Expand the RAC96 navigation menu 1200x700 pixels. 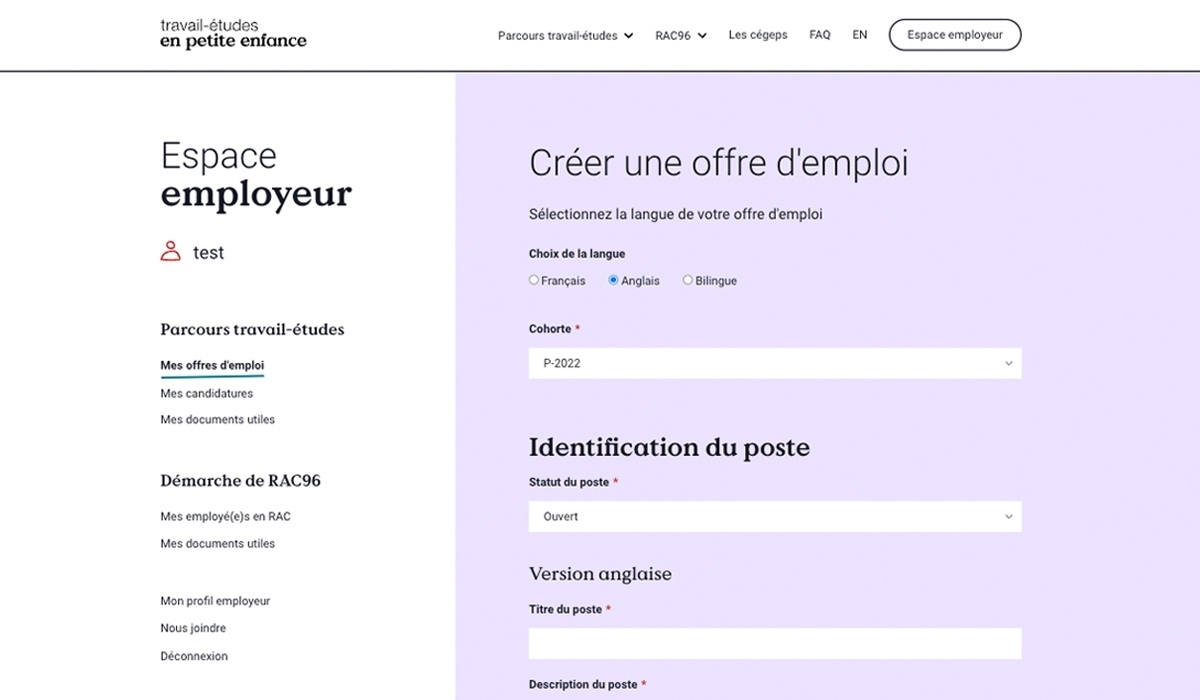(681, 35)
